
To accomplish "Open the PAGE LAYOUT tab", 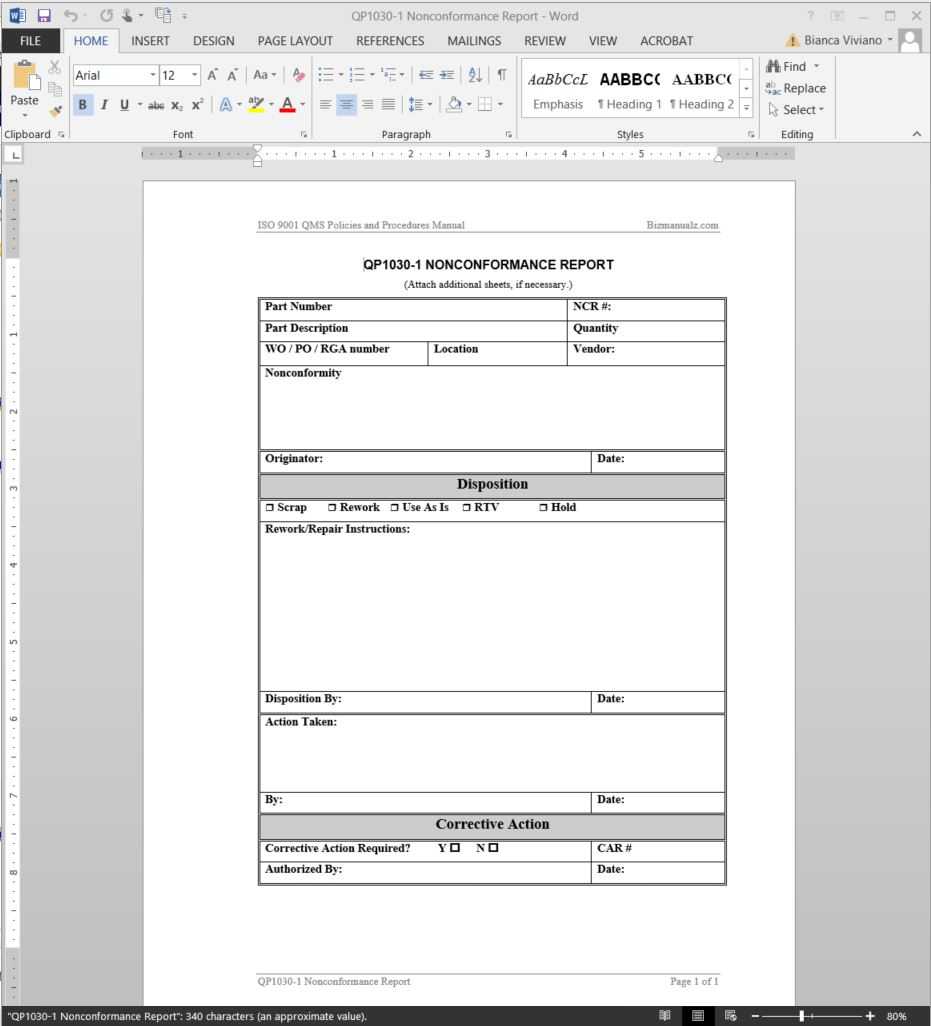I will (x=294, y=41).
